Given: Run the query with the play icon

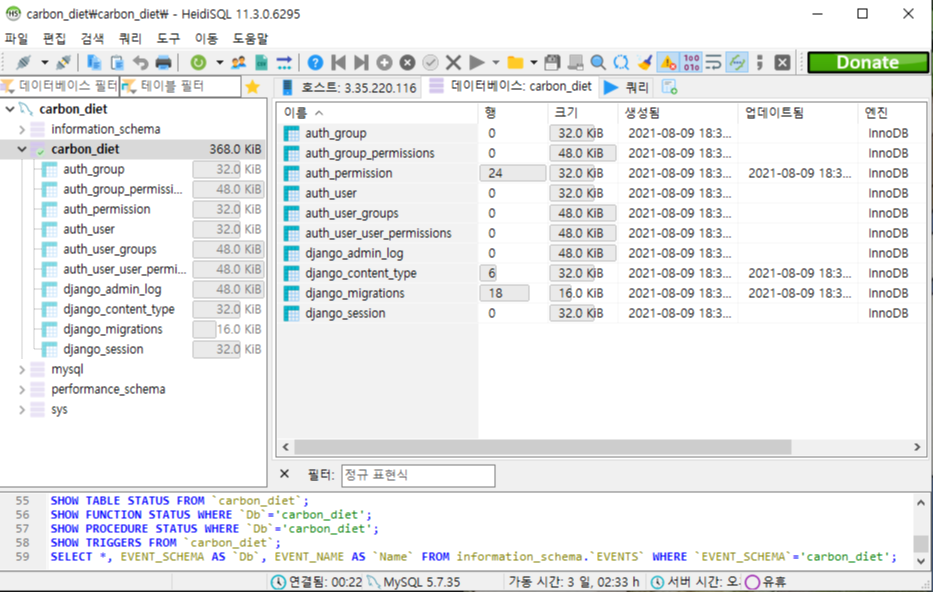Looking at the screenshot, I should point(477,62).
